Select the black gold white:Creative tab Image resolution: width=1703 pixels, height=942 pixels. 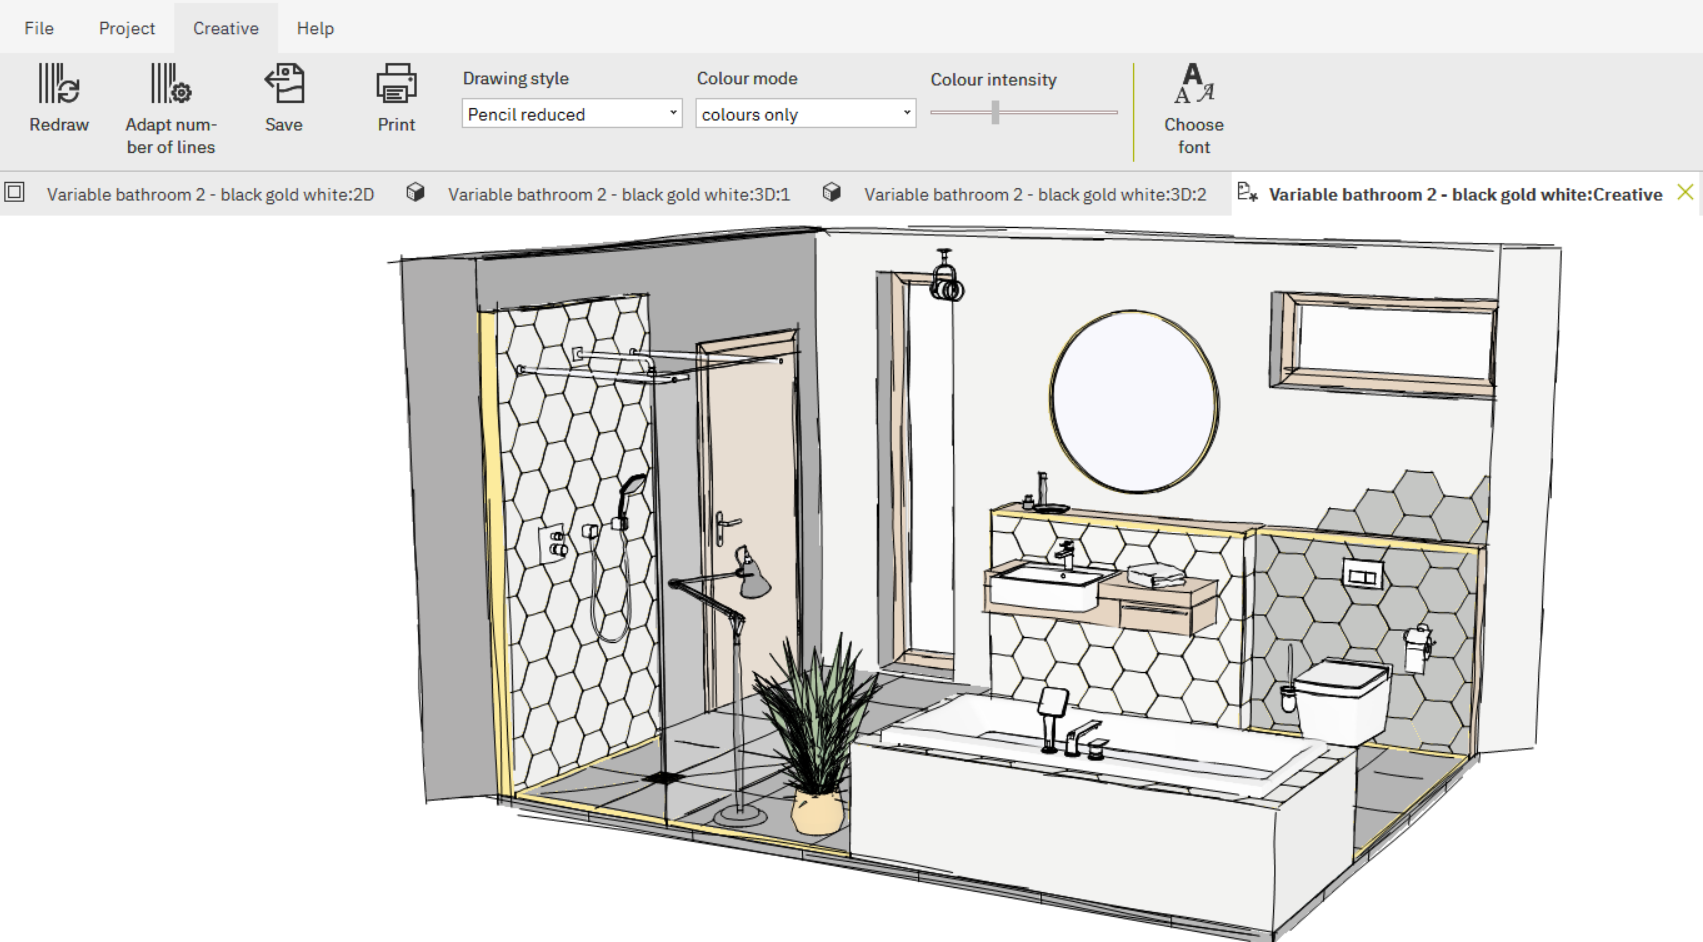click(x=1465, y=194)
